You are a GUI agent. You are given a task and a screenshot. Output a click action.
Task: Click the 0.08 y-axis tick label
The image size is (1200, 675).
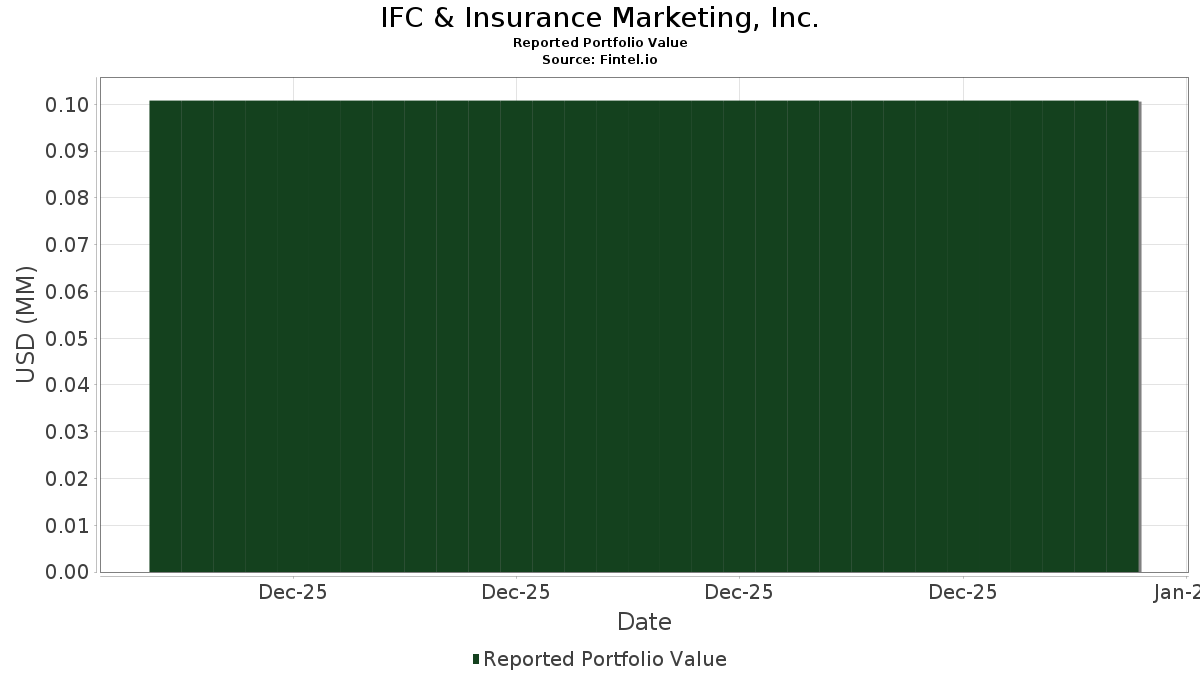67,198
